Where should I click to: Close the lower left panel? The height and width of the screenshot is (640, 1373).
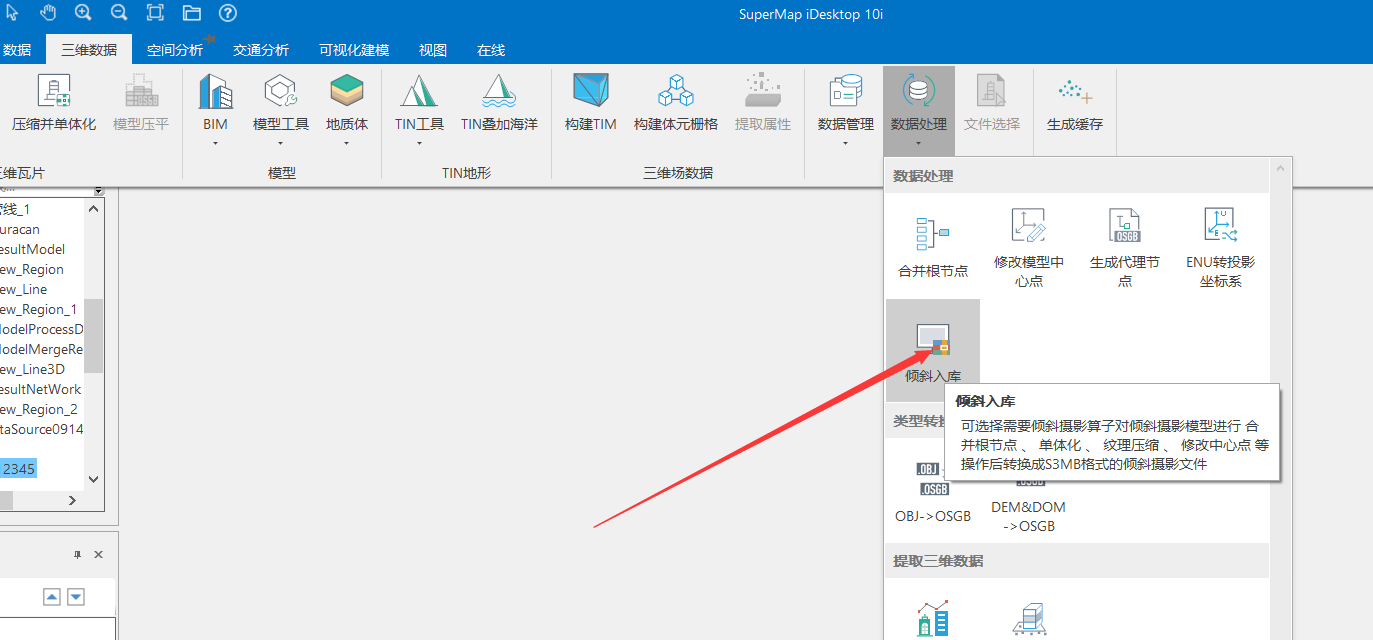pos(98,554)
